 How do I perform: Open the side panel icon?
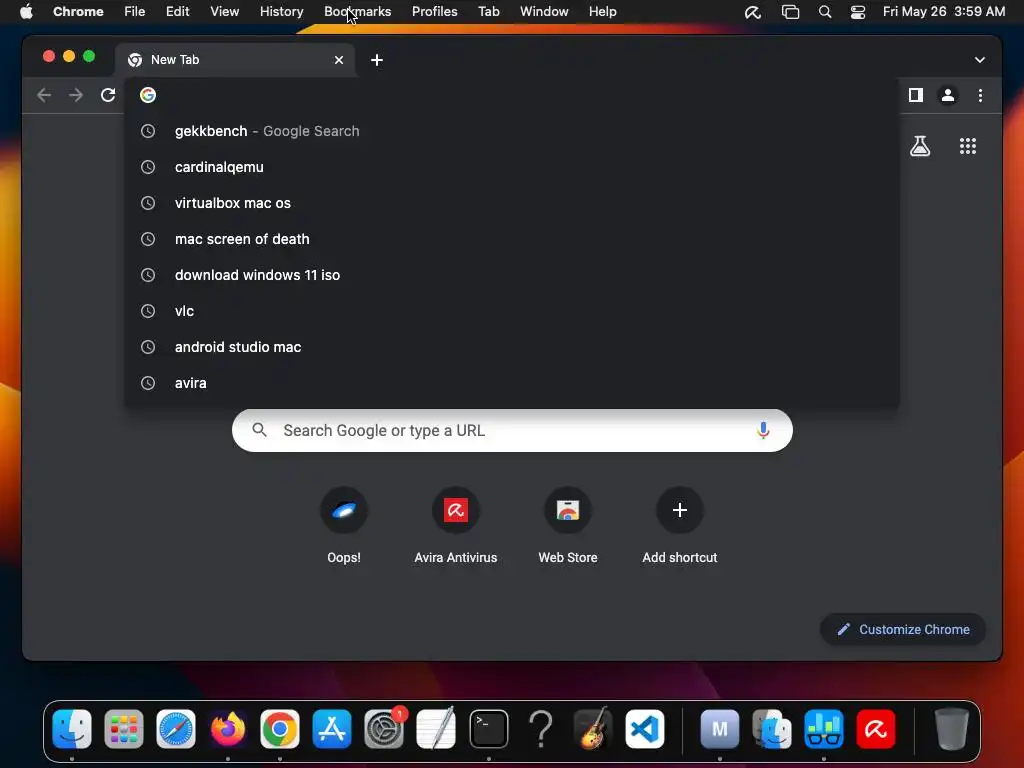916,95
